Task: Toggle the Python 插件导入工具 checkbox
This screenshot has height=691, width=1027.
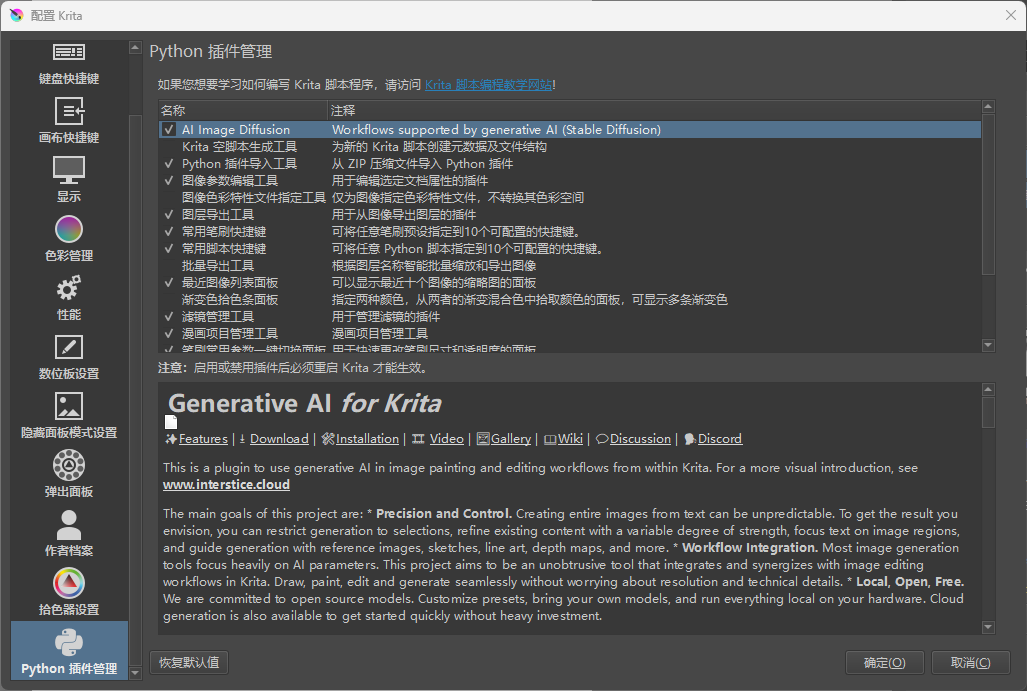Action: pos(169,164)
